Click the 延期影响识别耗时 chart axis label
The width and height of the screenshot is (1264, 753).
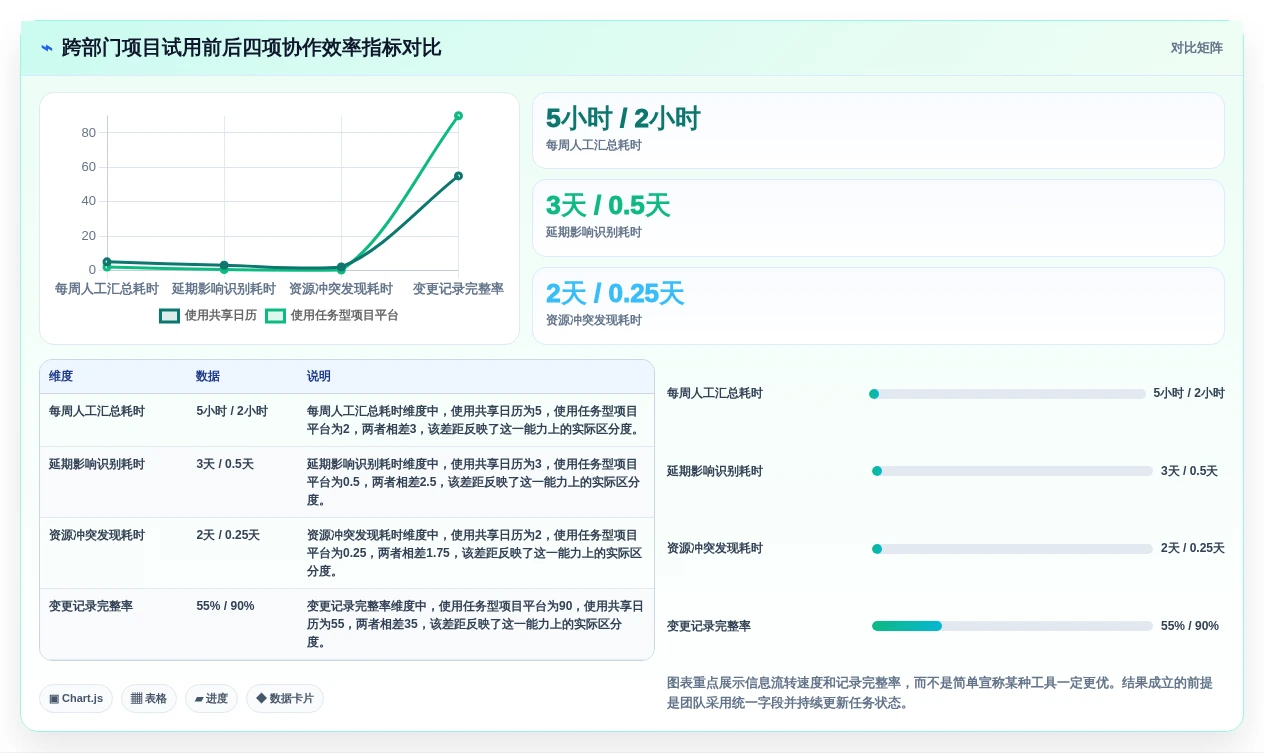(x=224, y=288)
